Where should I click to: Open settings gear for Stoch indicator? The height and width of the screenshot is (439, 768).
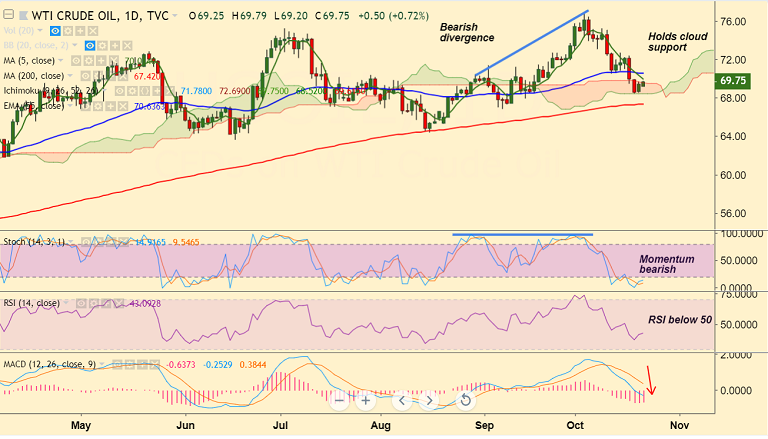[98, 242]
